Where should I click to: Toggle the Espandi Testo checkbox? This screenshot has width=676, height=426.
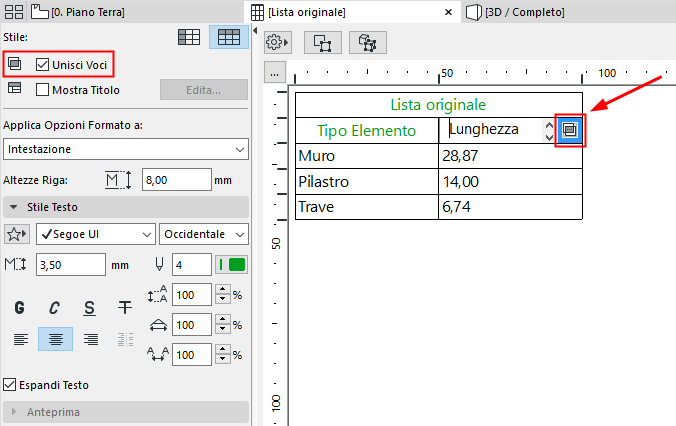(x=10, y=384)
